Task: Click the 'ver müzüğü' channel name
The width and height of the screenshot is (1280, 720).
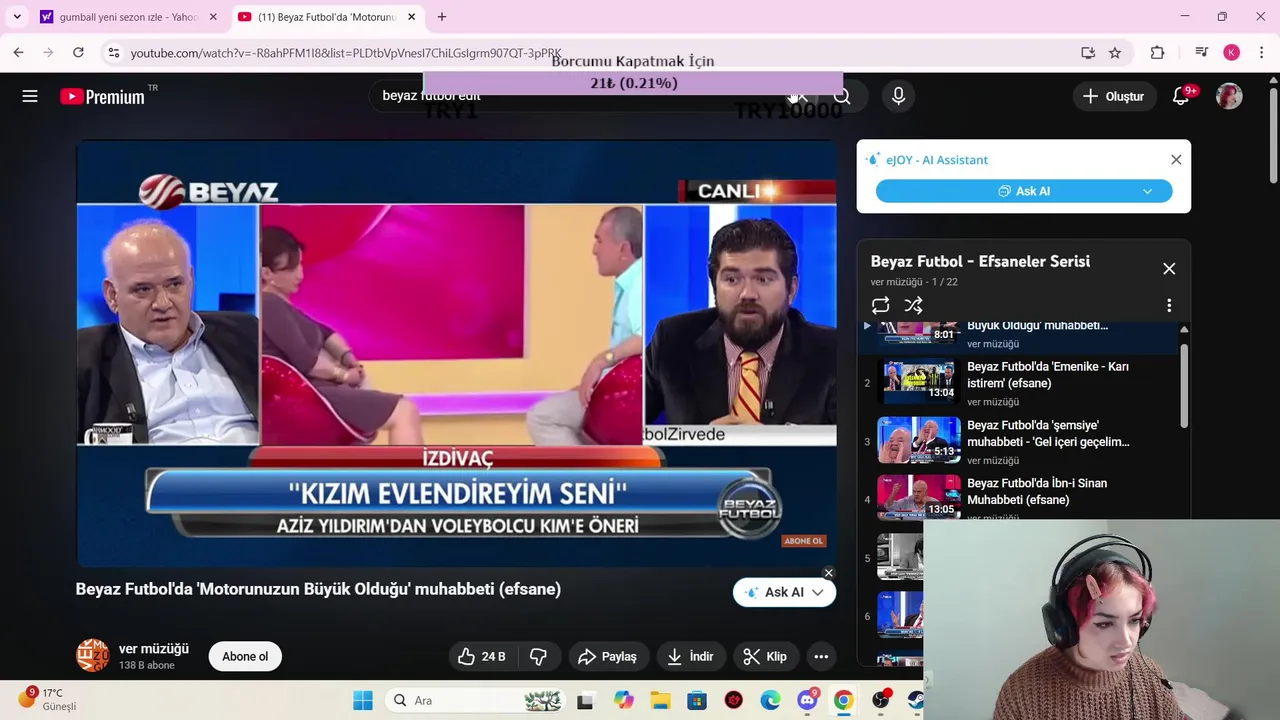Action: pyautogui.click(x=153, y=649)
